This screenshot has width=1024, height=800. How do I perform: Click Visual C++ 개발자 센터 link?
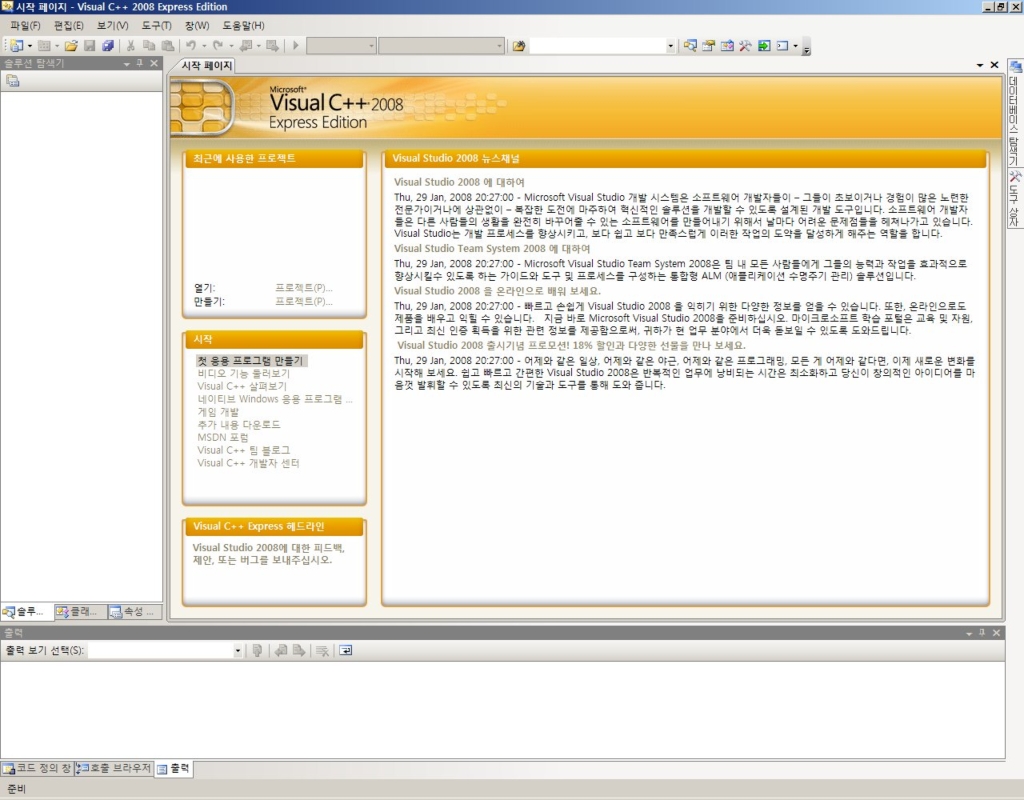[x=248, y=462]
